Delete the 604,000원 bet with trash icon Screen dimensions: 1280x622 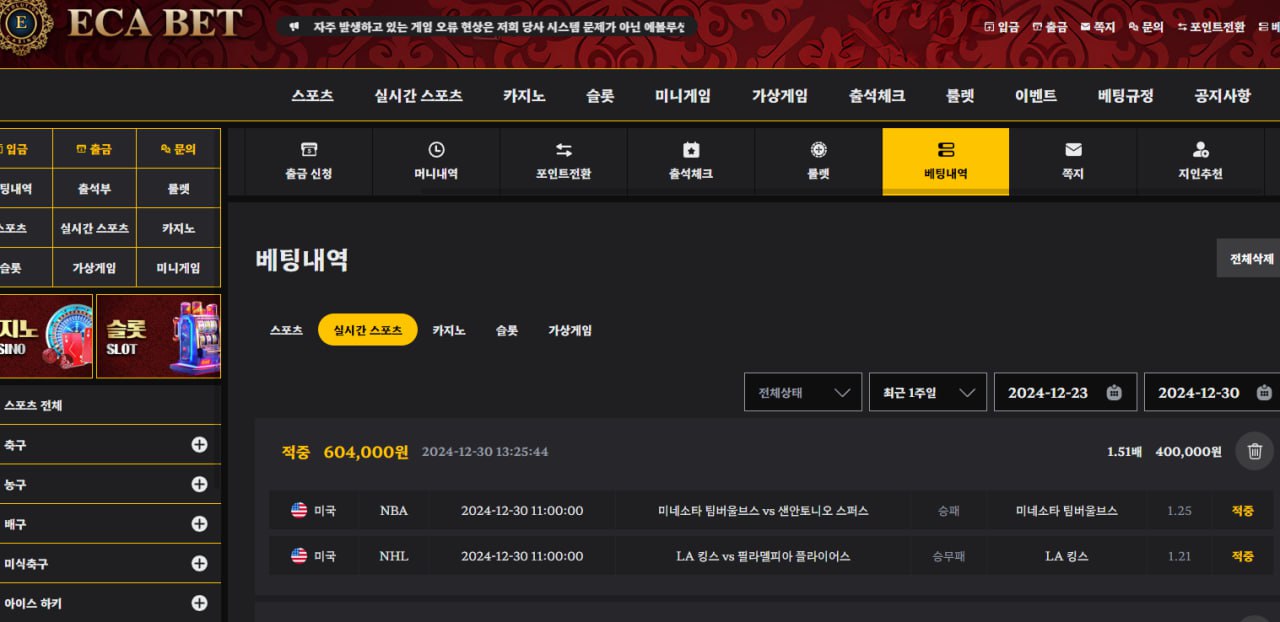coord(1254,451)
